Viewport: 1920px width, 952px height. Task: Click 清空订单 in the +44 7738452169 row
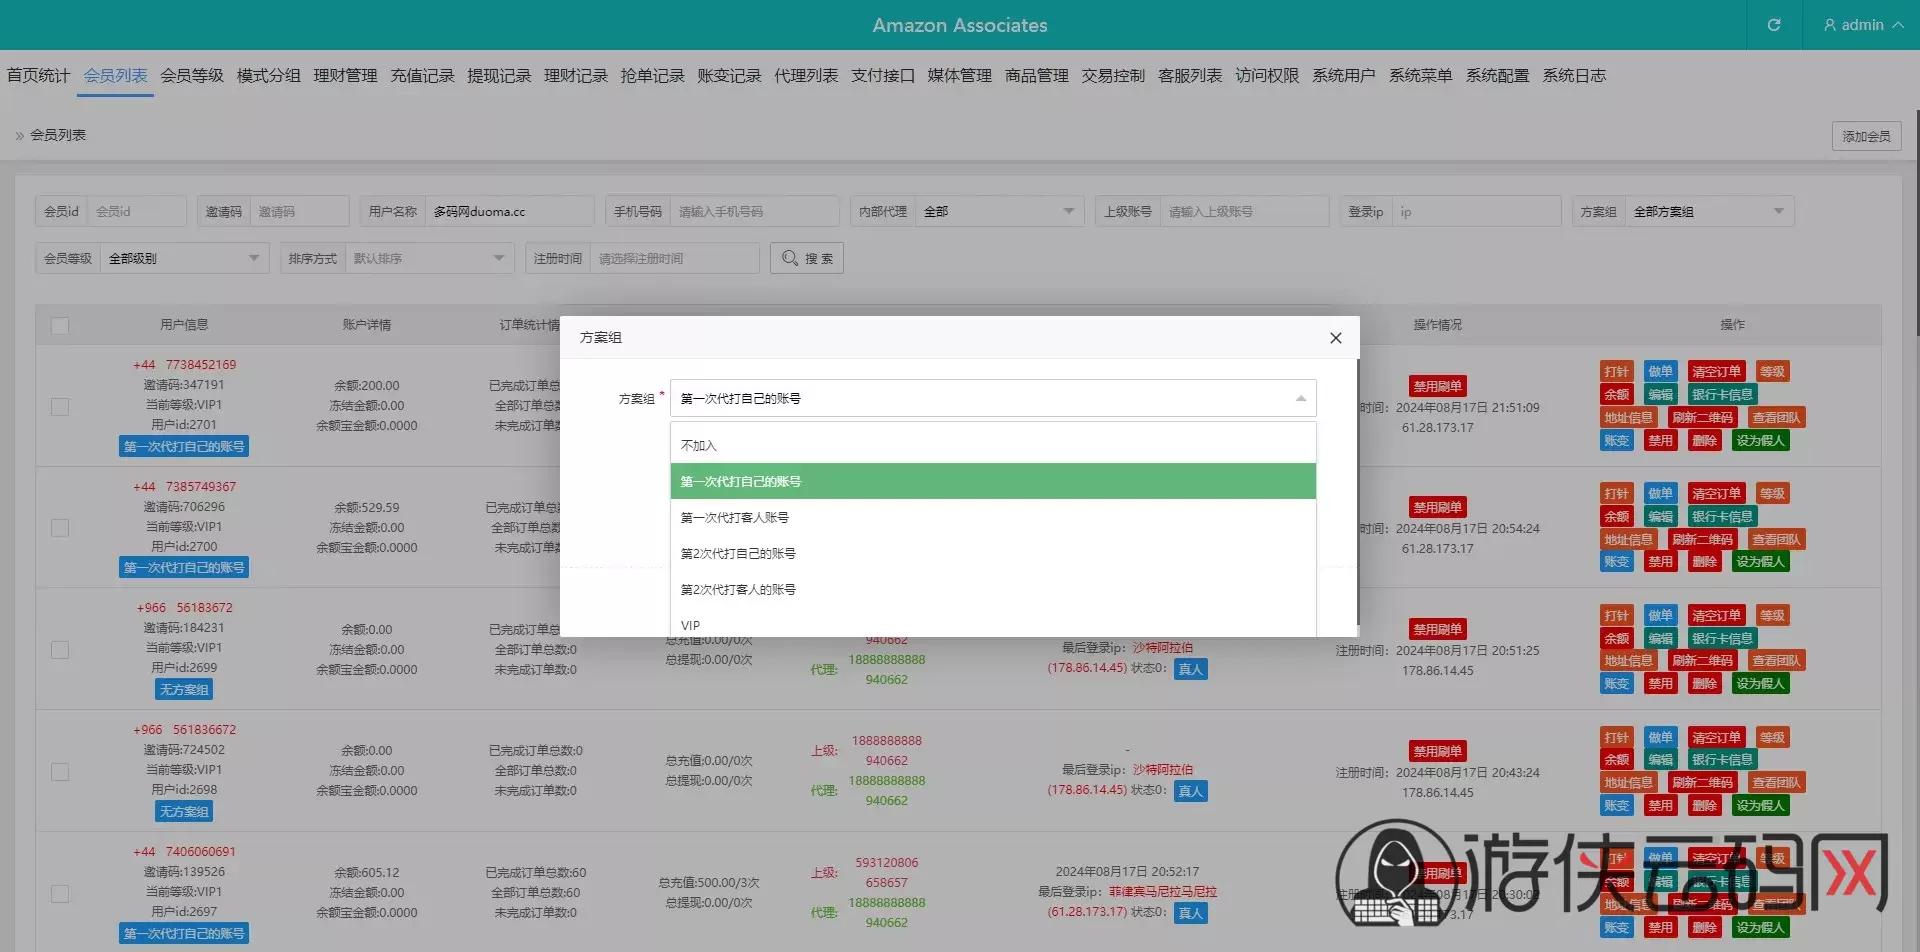point(1716,372)
